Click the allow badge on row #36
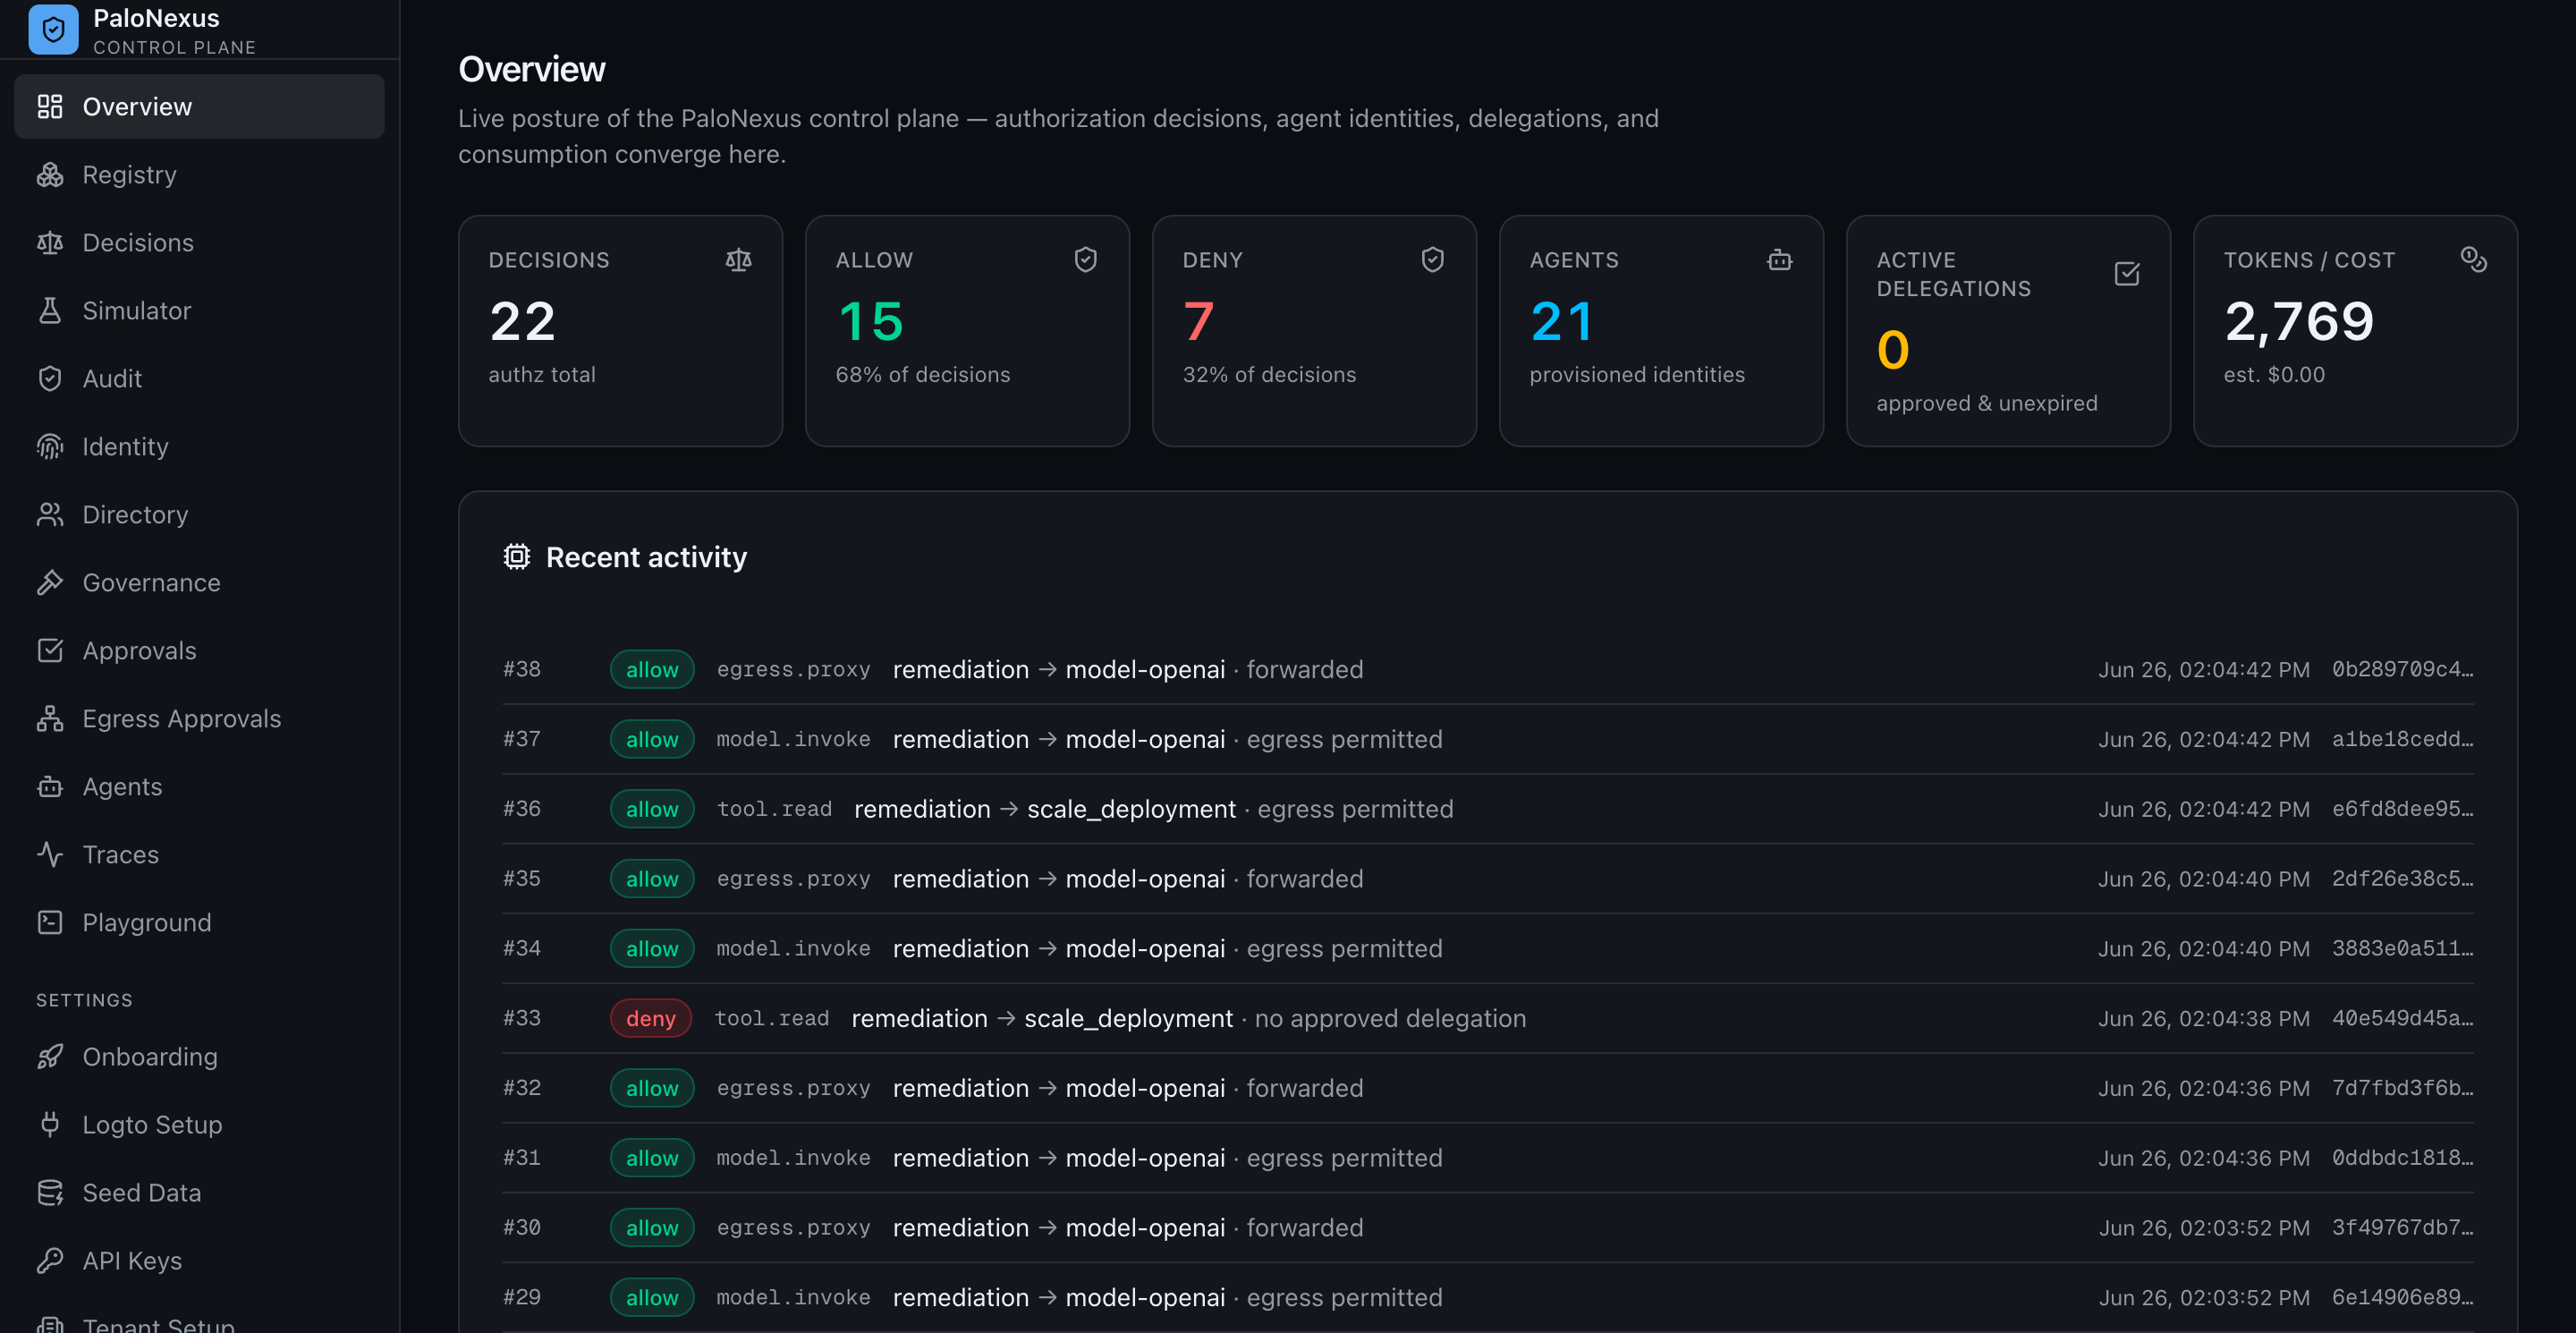Viewport: 2576px width, 1333px height. tap(652, 809)
